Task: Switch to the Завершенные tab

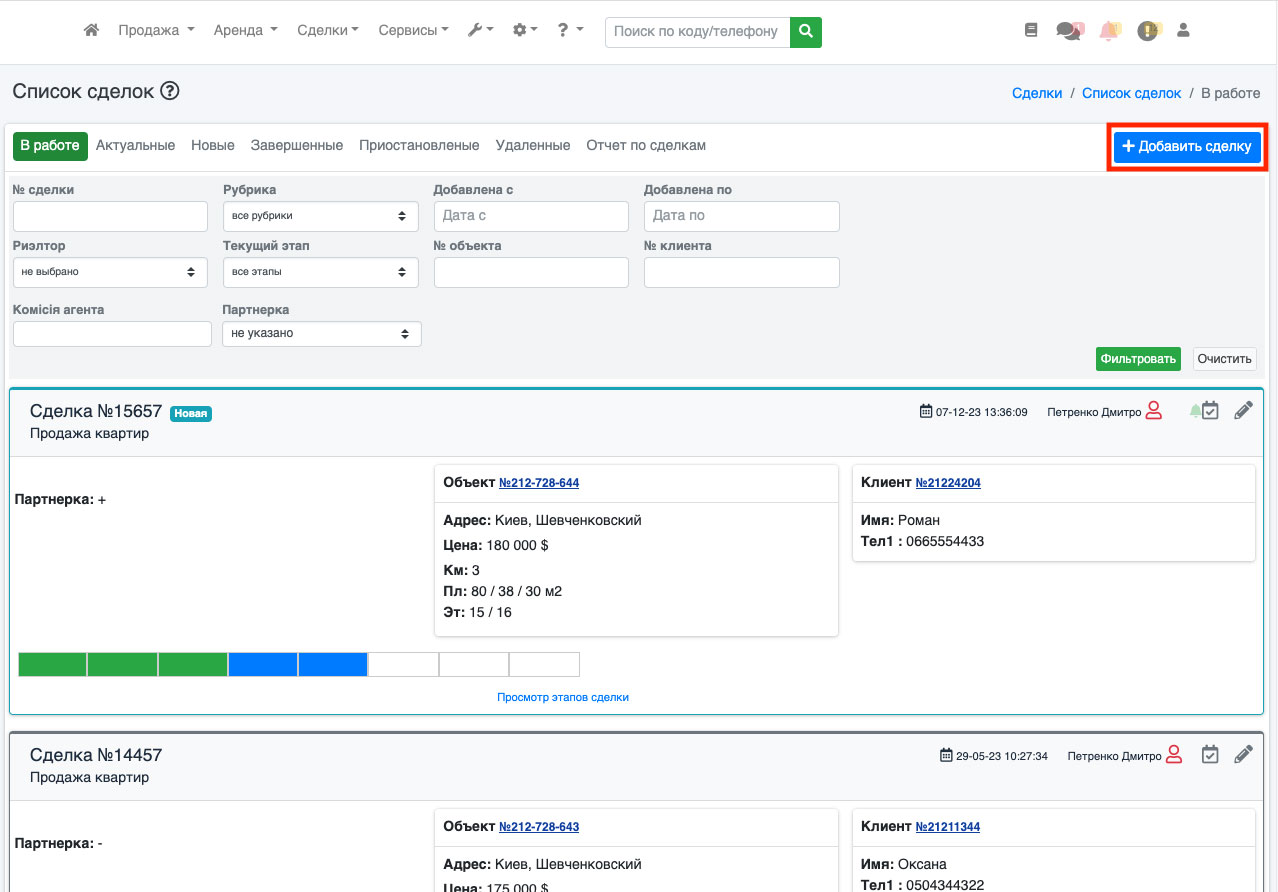Action: tap(297, 146)
